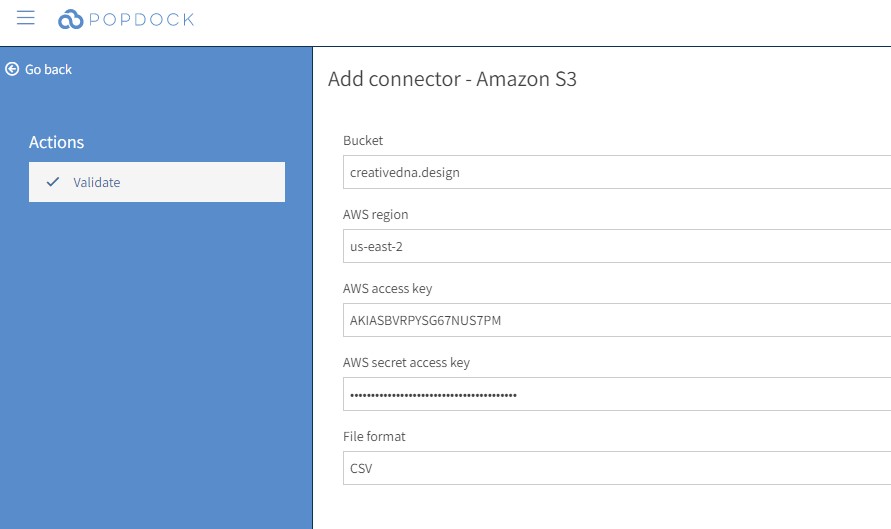Click the AWS region label

click(x=376, y=214)
